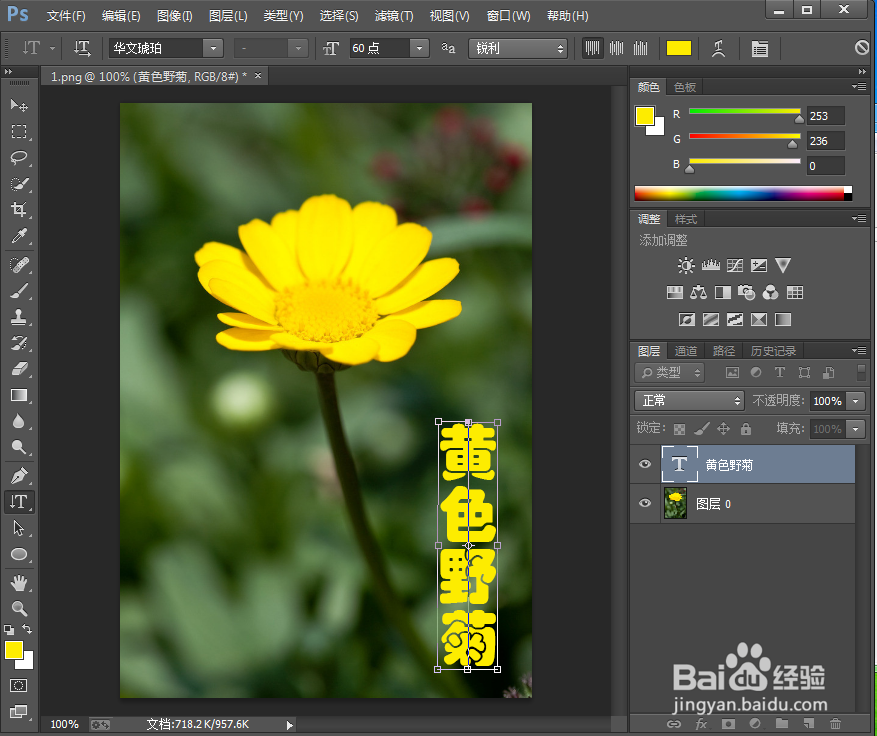Add Brightness/Contrast adjustment

pyautogui.click(x=686, y=265)
